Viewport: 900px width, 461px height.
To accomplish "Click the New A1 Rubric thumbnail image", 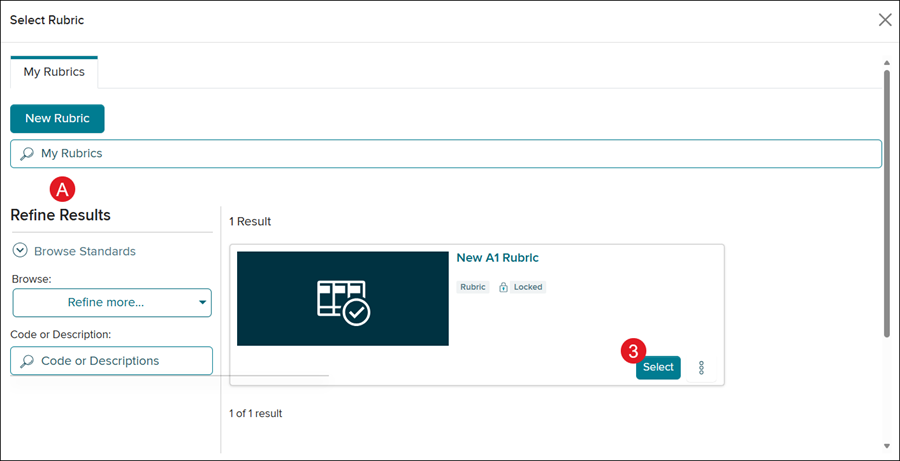I will pos(343,299).
